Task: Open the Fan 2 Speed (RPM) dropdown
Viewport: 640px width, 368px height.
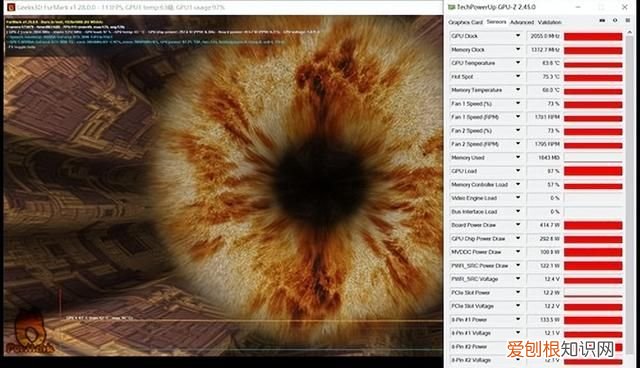Action: [518, 144]
